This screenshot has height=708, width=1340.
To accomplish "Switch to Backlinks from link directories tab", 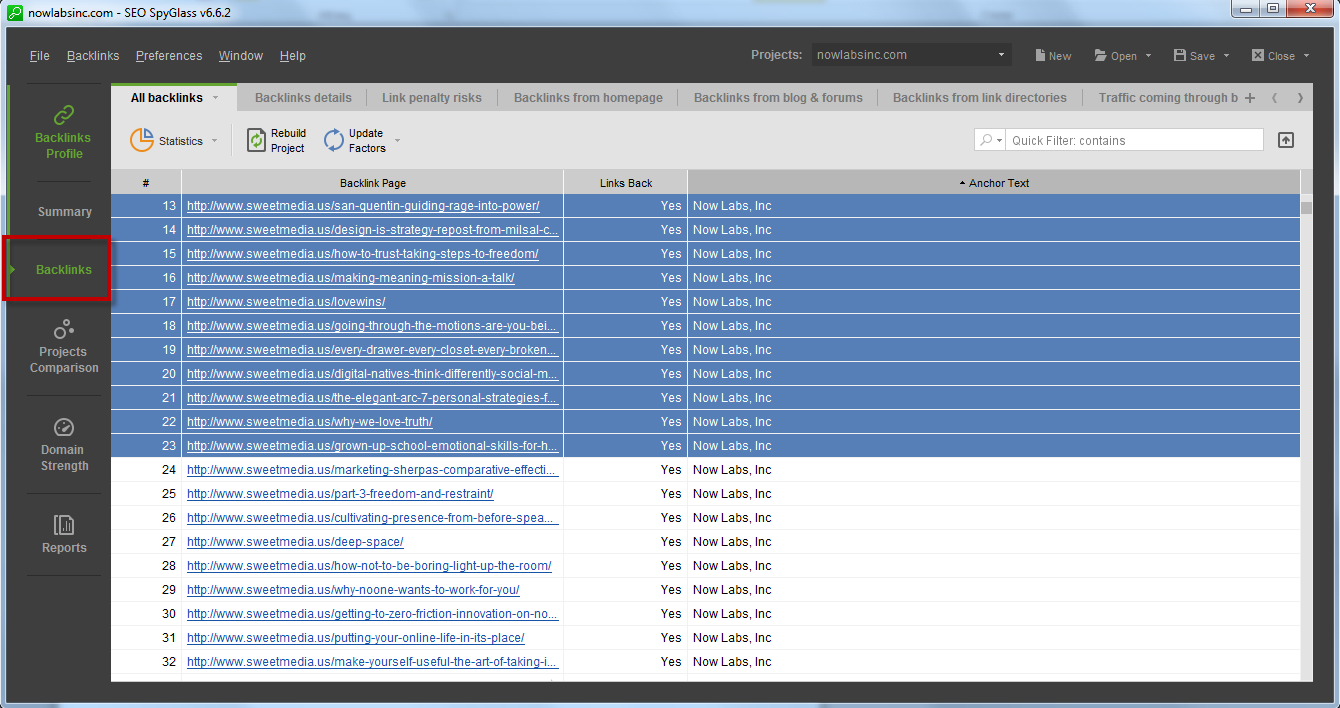I will click(980, 98).
